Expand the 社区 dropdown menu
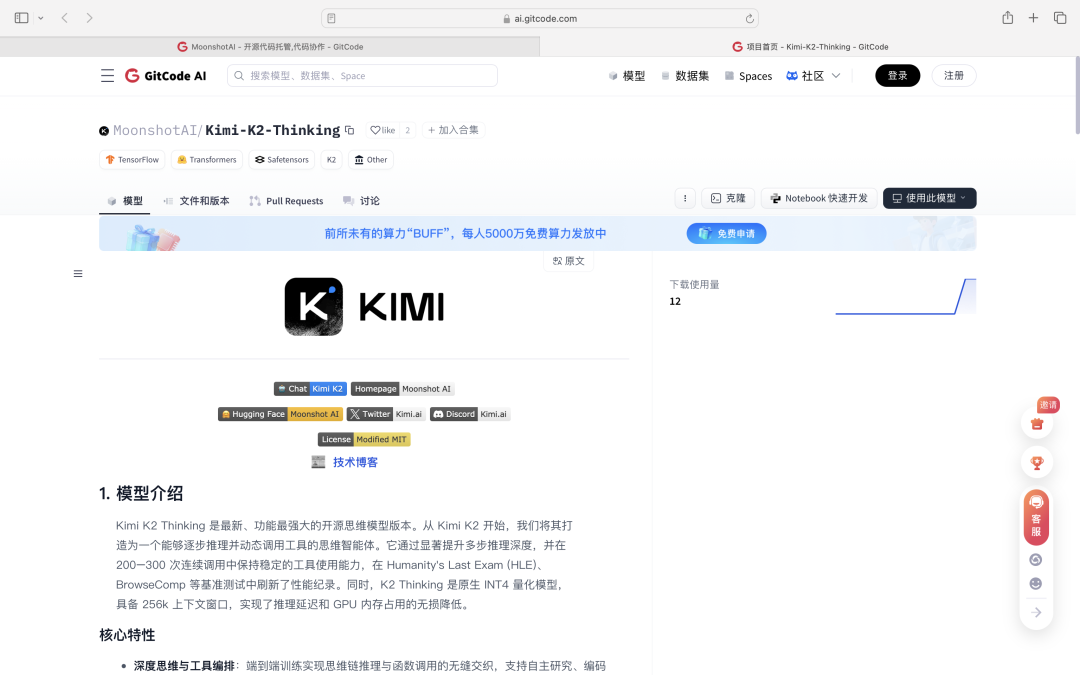The width and height of the screenshot is (1080, 675). tap(813, 76)
